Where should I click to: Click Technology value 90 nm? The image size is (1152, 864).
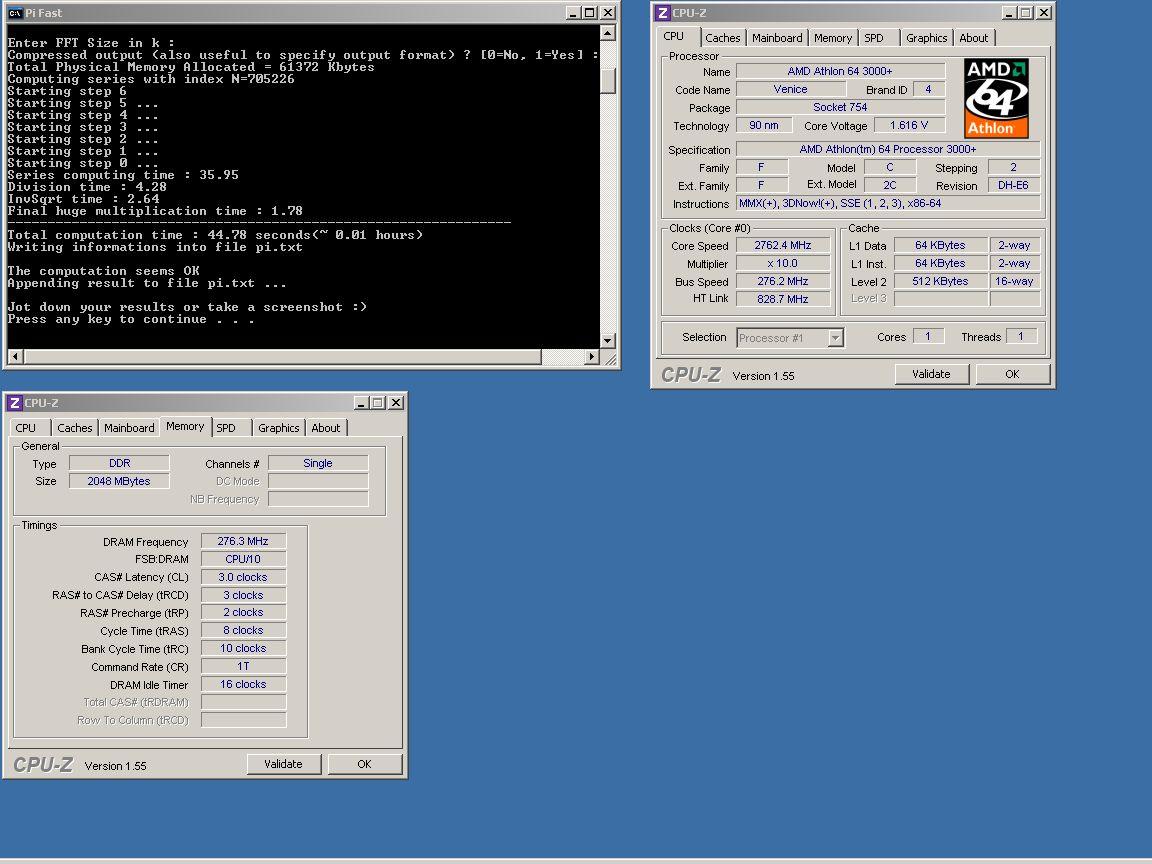click(764, 126)
